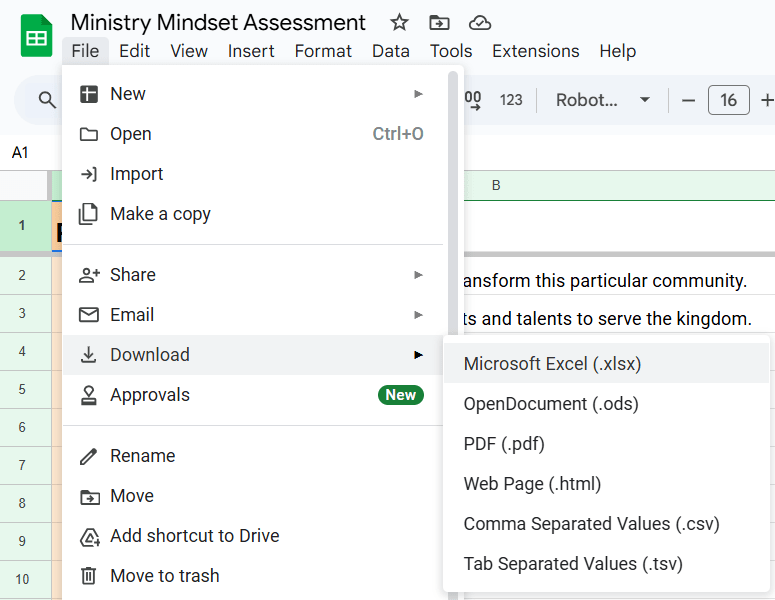Select Microsoft Excel (.xlsx) download option
This screenshot has height=600, width=775.
pyautogui.click(x=552, y=364)
